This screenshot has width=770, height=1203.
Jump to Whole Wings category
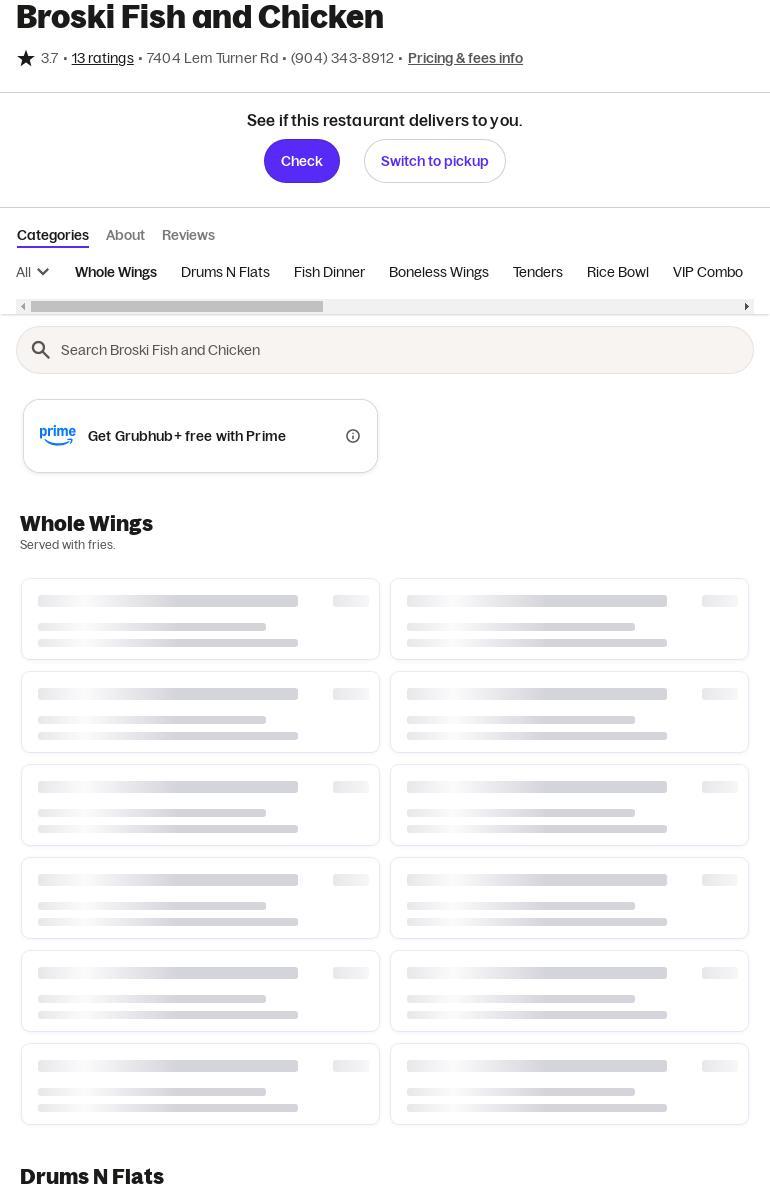116,272
